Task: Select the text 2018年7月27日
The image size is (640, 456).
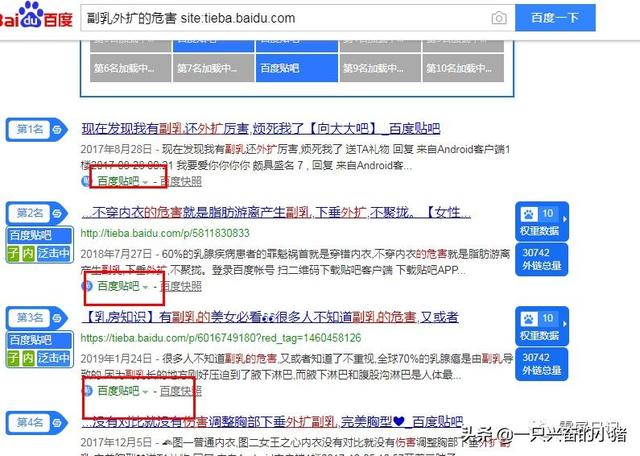Action: point(116,254)
